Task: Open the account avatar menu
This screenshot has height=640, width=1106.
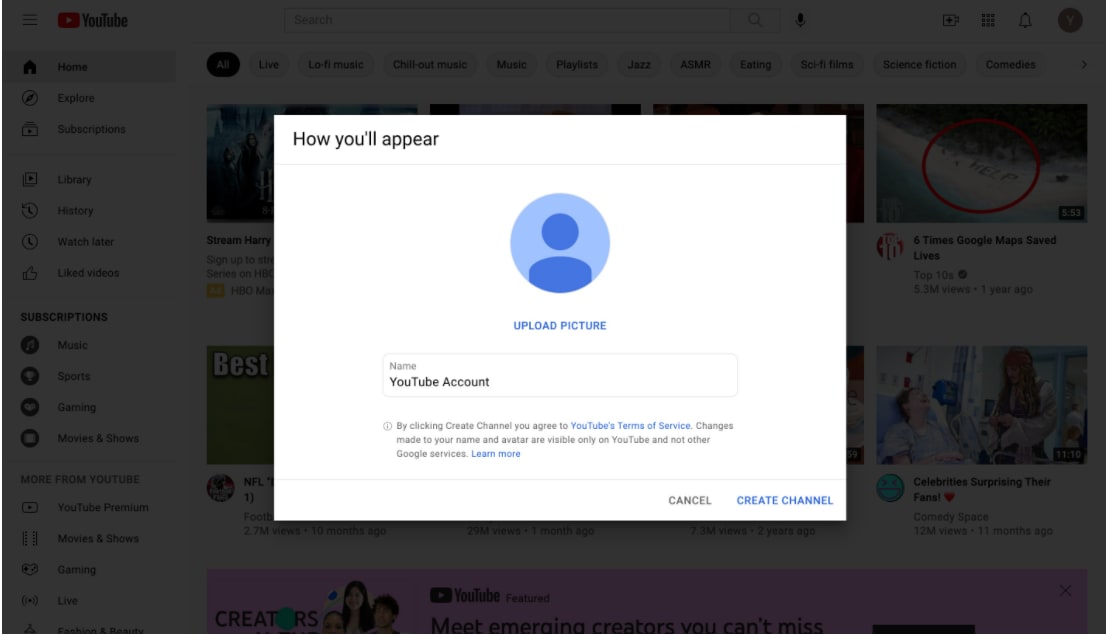Action: [x=1069, y=20]
